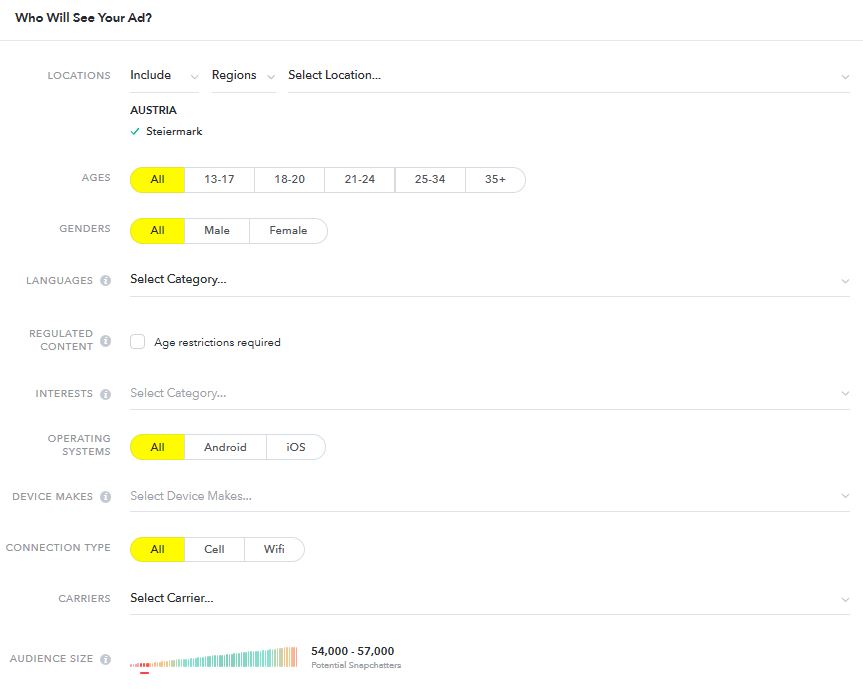Screen dimensions: 863x700
Task: Click the Device Makes info icon
Action: pyautogui.click(x=106, y=497)
